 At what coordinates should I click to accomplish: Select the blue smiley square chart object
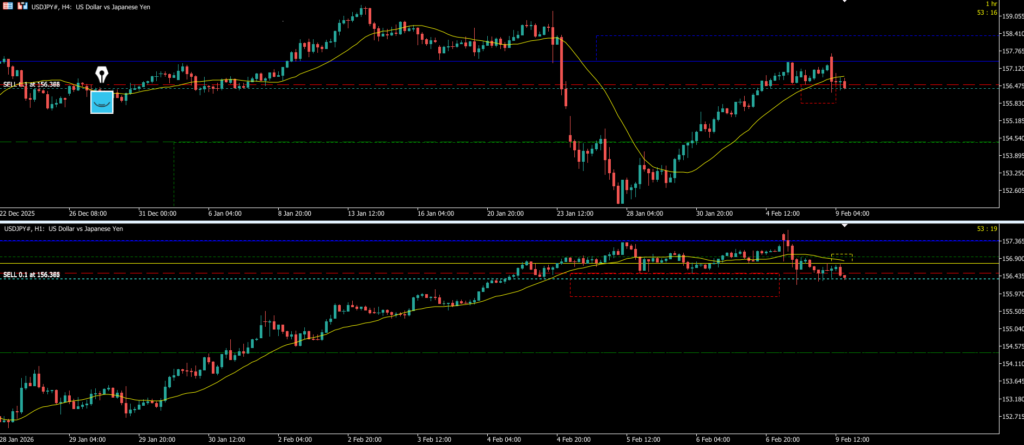(101, 101)
